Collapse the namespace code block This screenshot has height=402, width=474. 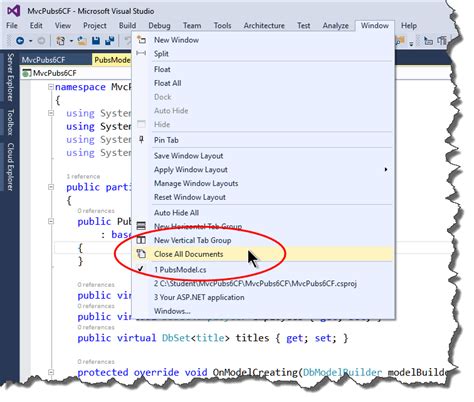pyautogui.click(x=51, y=87)
